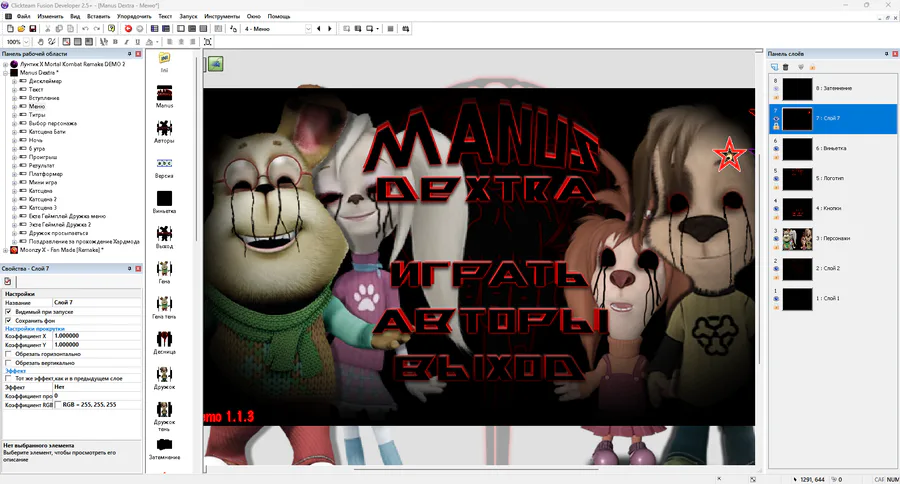Toggle visibility eye of layer 4 Кнопки
This screenshot has width=900, height=484.
coord(775,208)
